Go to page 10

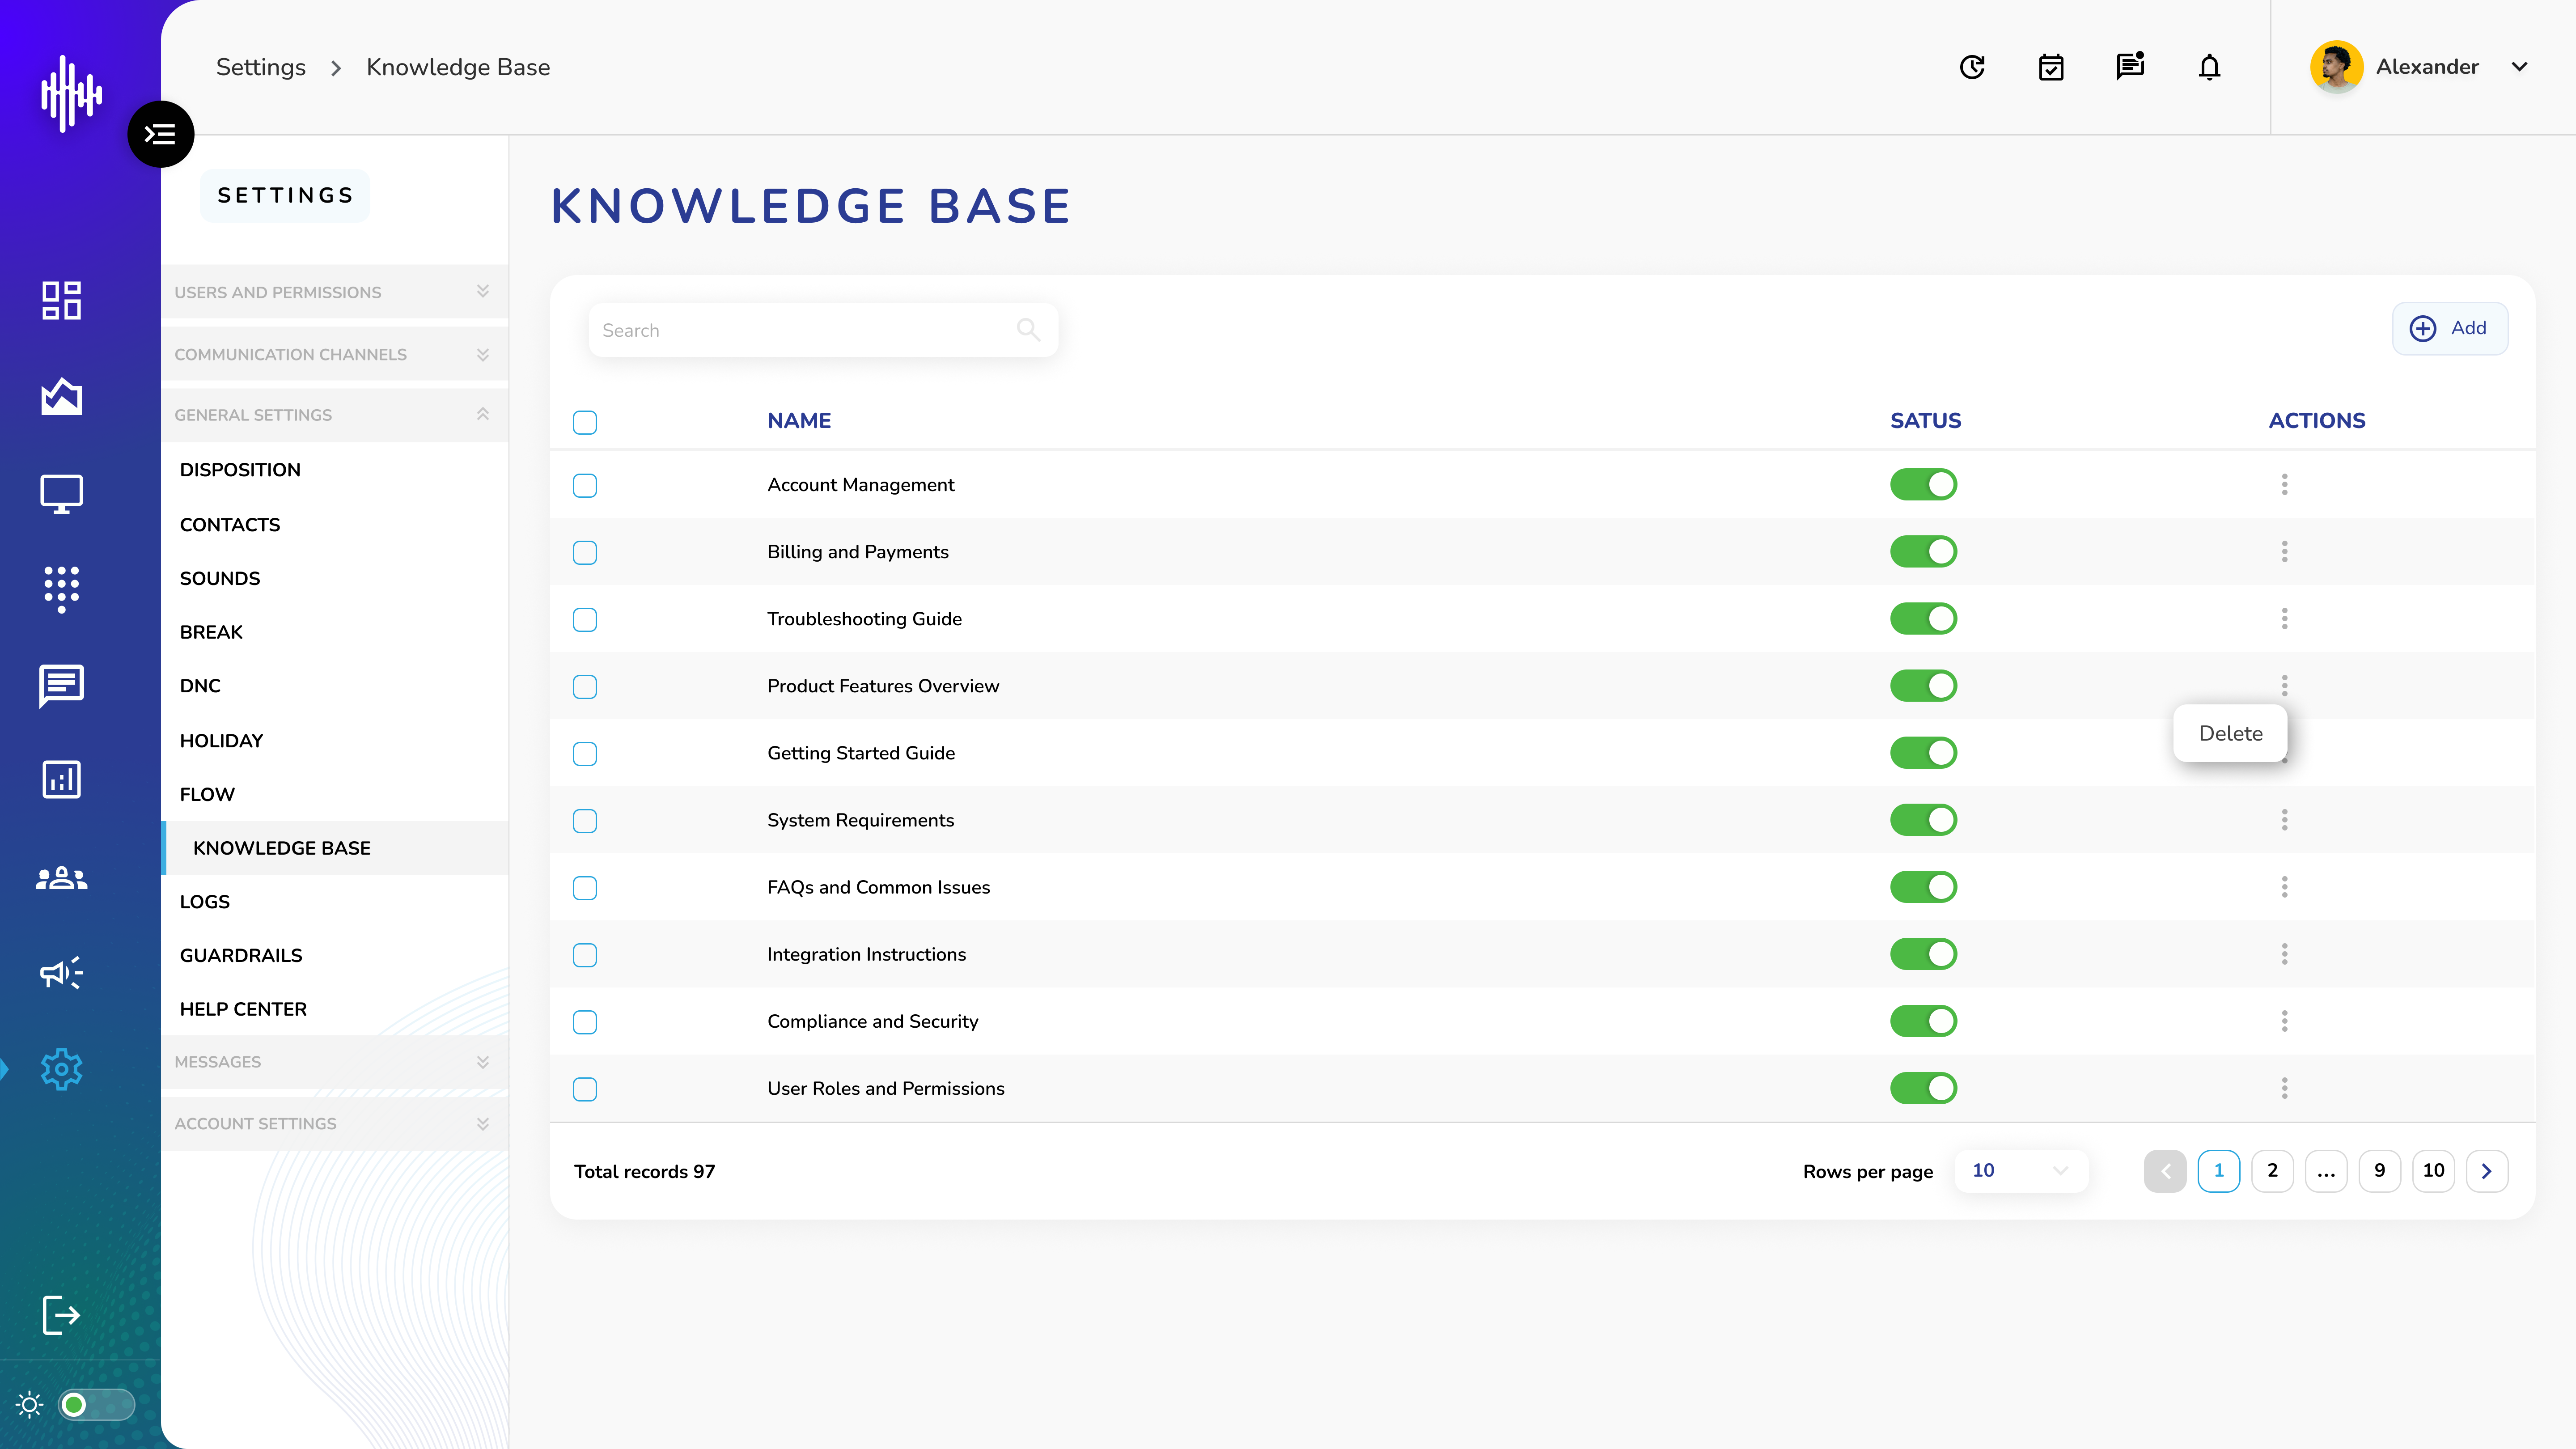pos(2433,1171)
